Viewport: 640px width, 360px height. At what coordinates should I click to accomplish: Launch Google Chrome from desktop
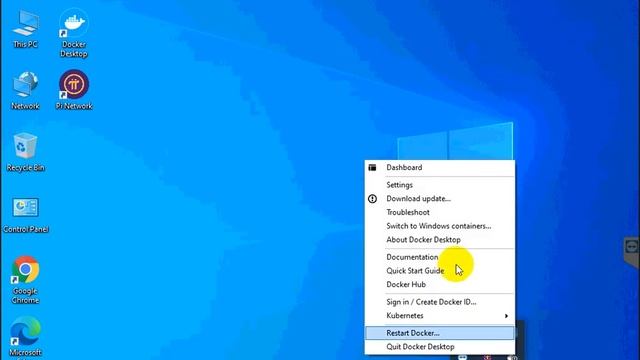click(x=25, y=280)
